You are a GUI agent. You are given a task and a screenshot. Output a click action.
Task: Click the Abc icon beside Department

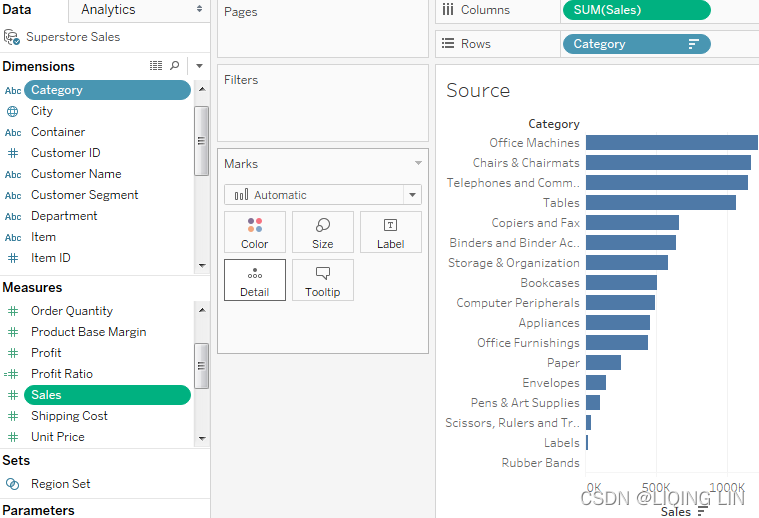[x=13, y=216]
